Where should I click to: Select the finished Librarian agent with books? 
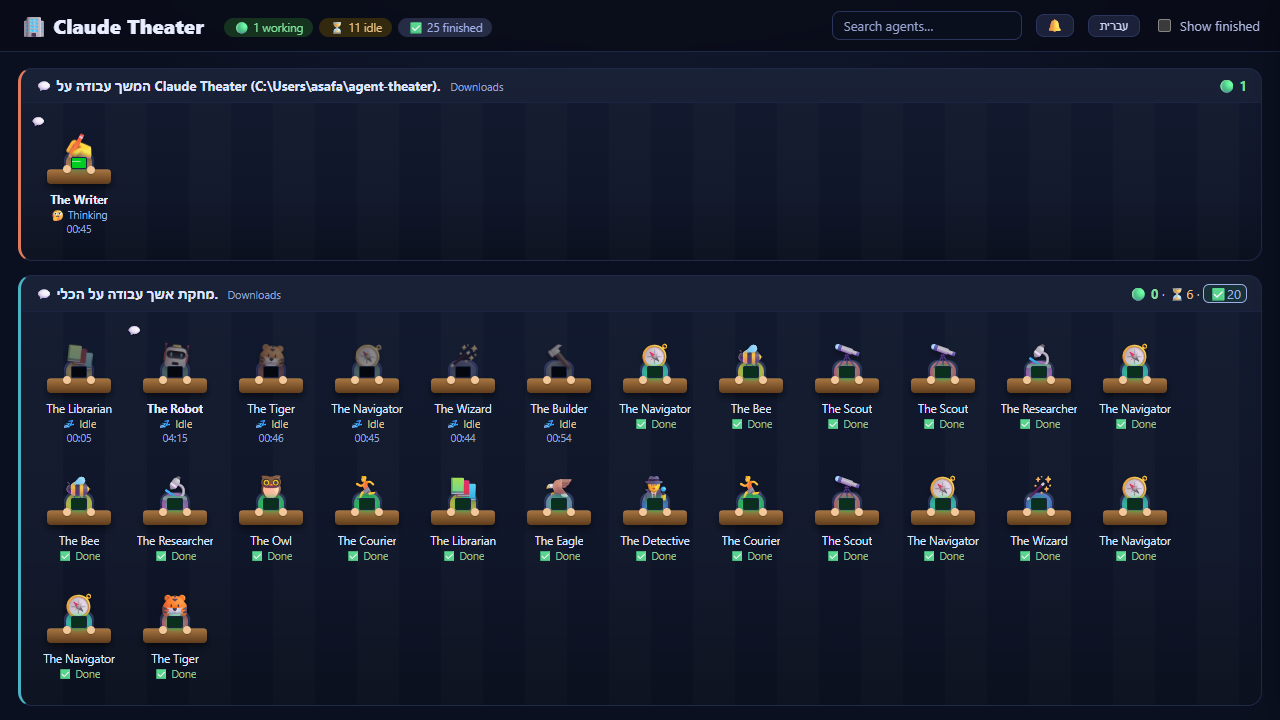[x=463, y=501]
